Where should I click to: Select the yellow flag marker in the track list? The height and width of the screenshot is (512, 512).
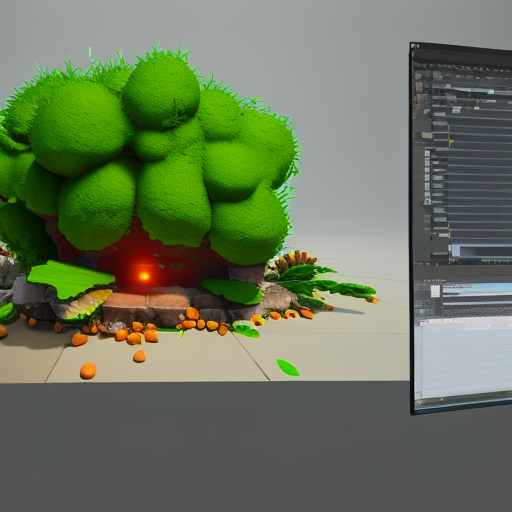click(x=451, y=141)
